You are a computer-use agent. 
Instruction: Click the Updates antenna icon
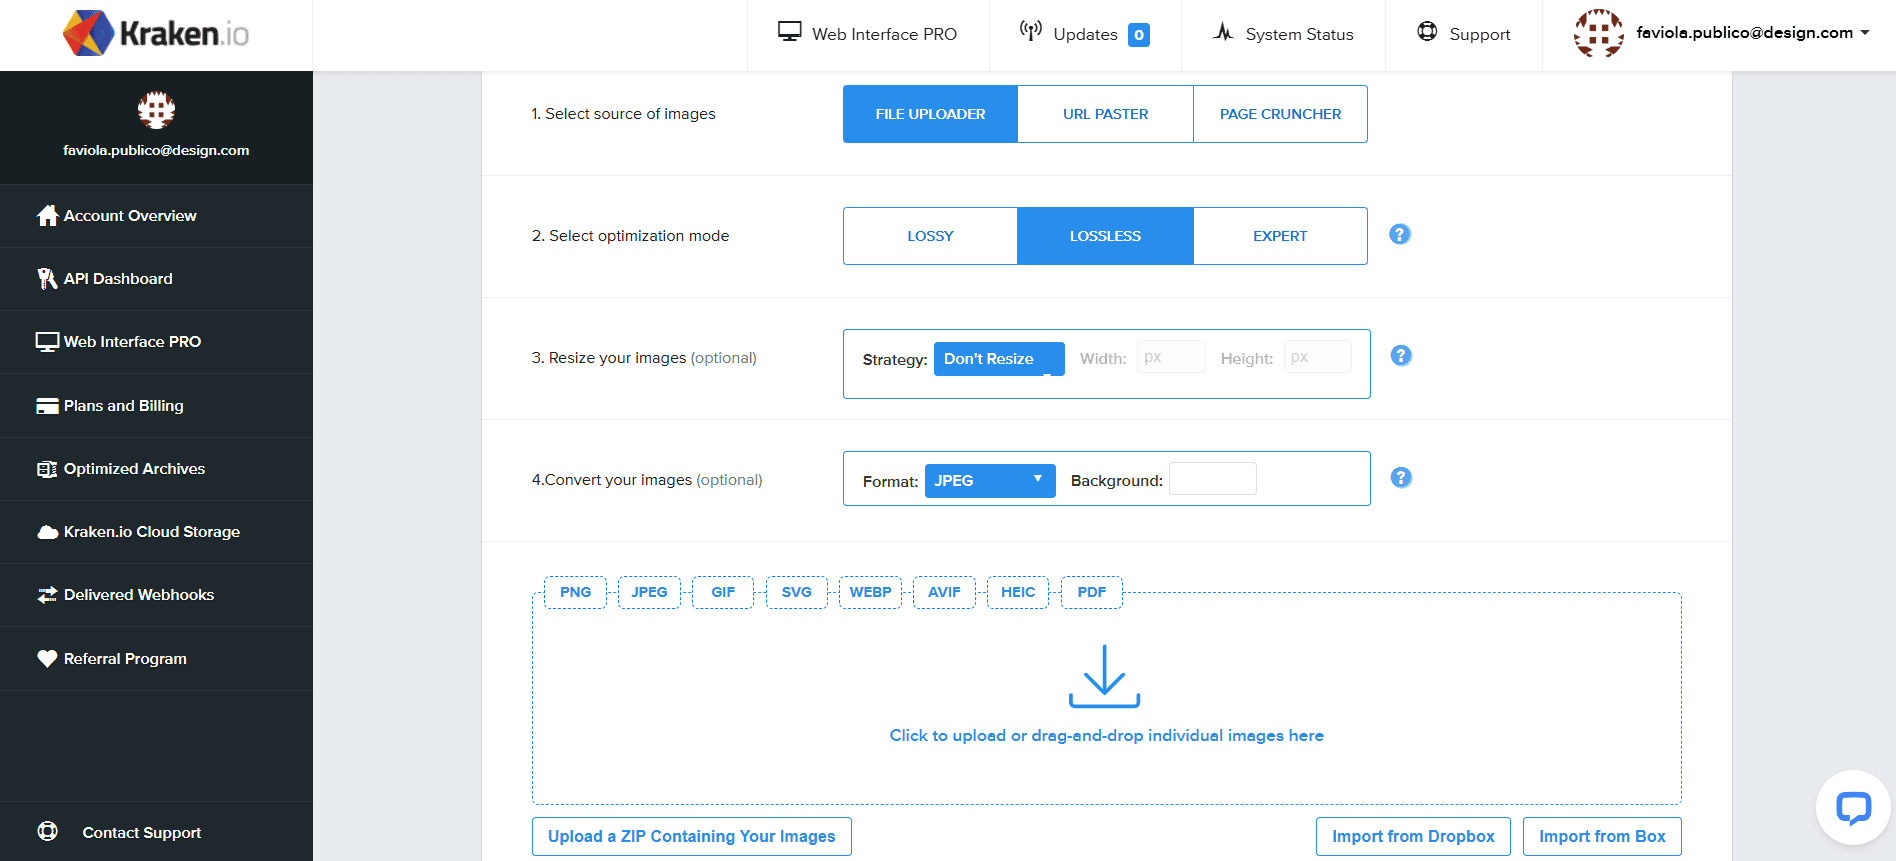pos(1031,31)
